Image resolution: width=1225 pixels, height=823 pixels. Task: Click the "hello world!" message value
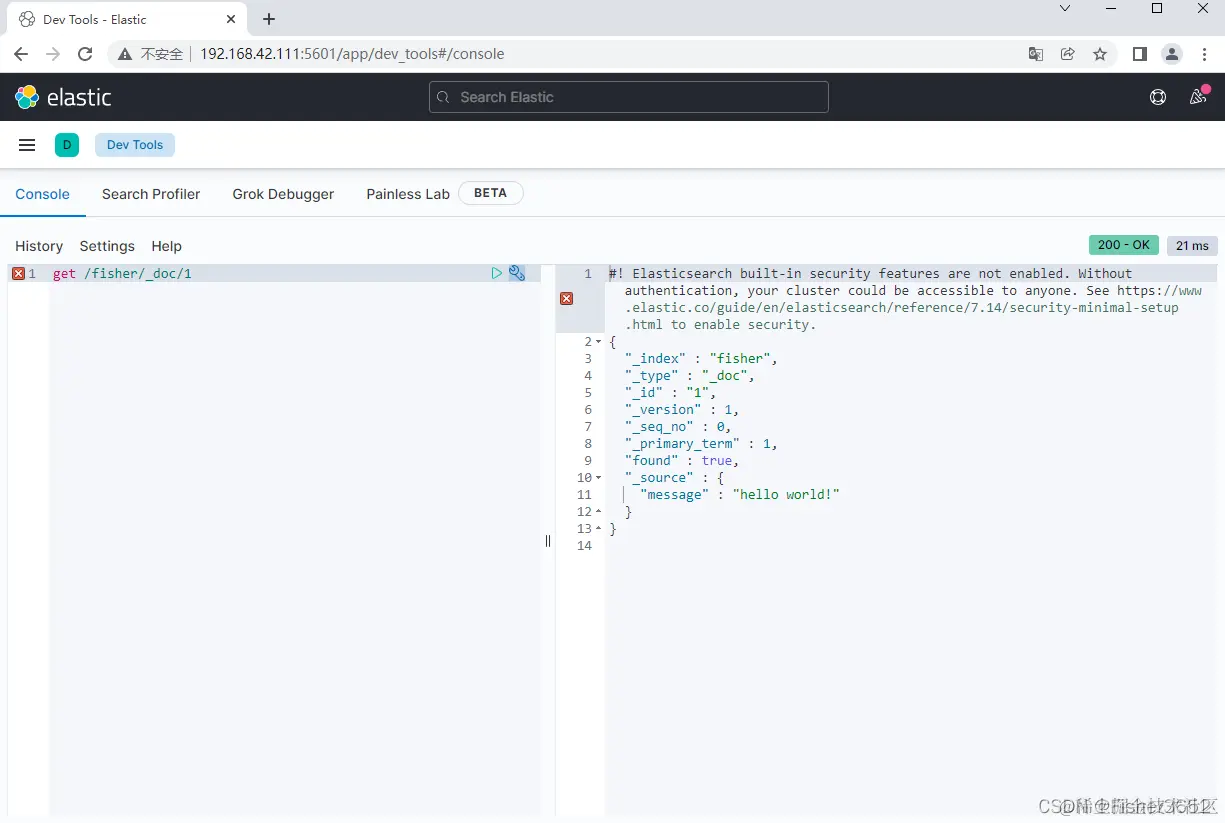(786, 495)
